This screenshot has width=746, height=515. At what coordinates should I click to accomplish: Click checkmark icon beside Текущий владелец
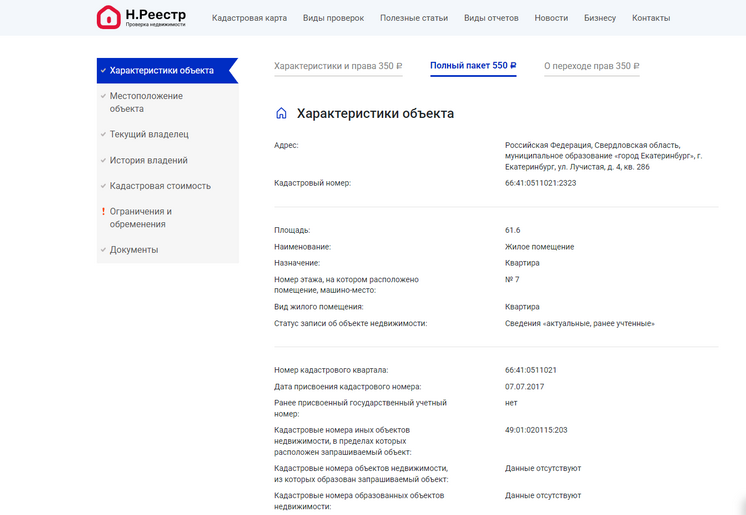pyautogui.click(x=103, y=134)
